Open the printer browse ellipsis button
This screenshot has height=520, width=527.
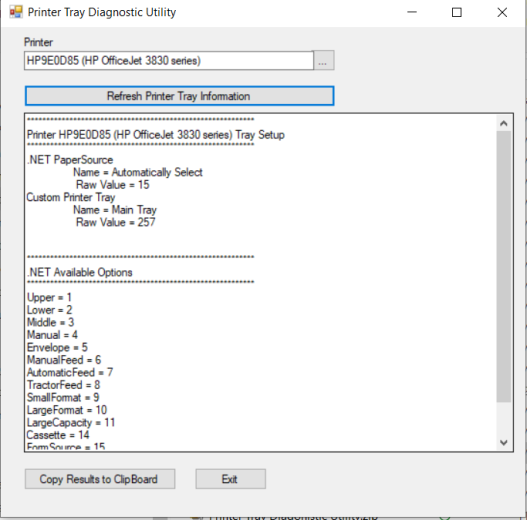pos(324,61)
